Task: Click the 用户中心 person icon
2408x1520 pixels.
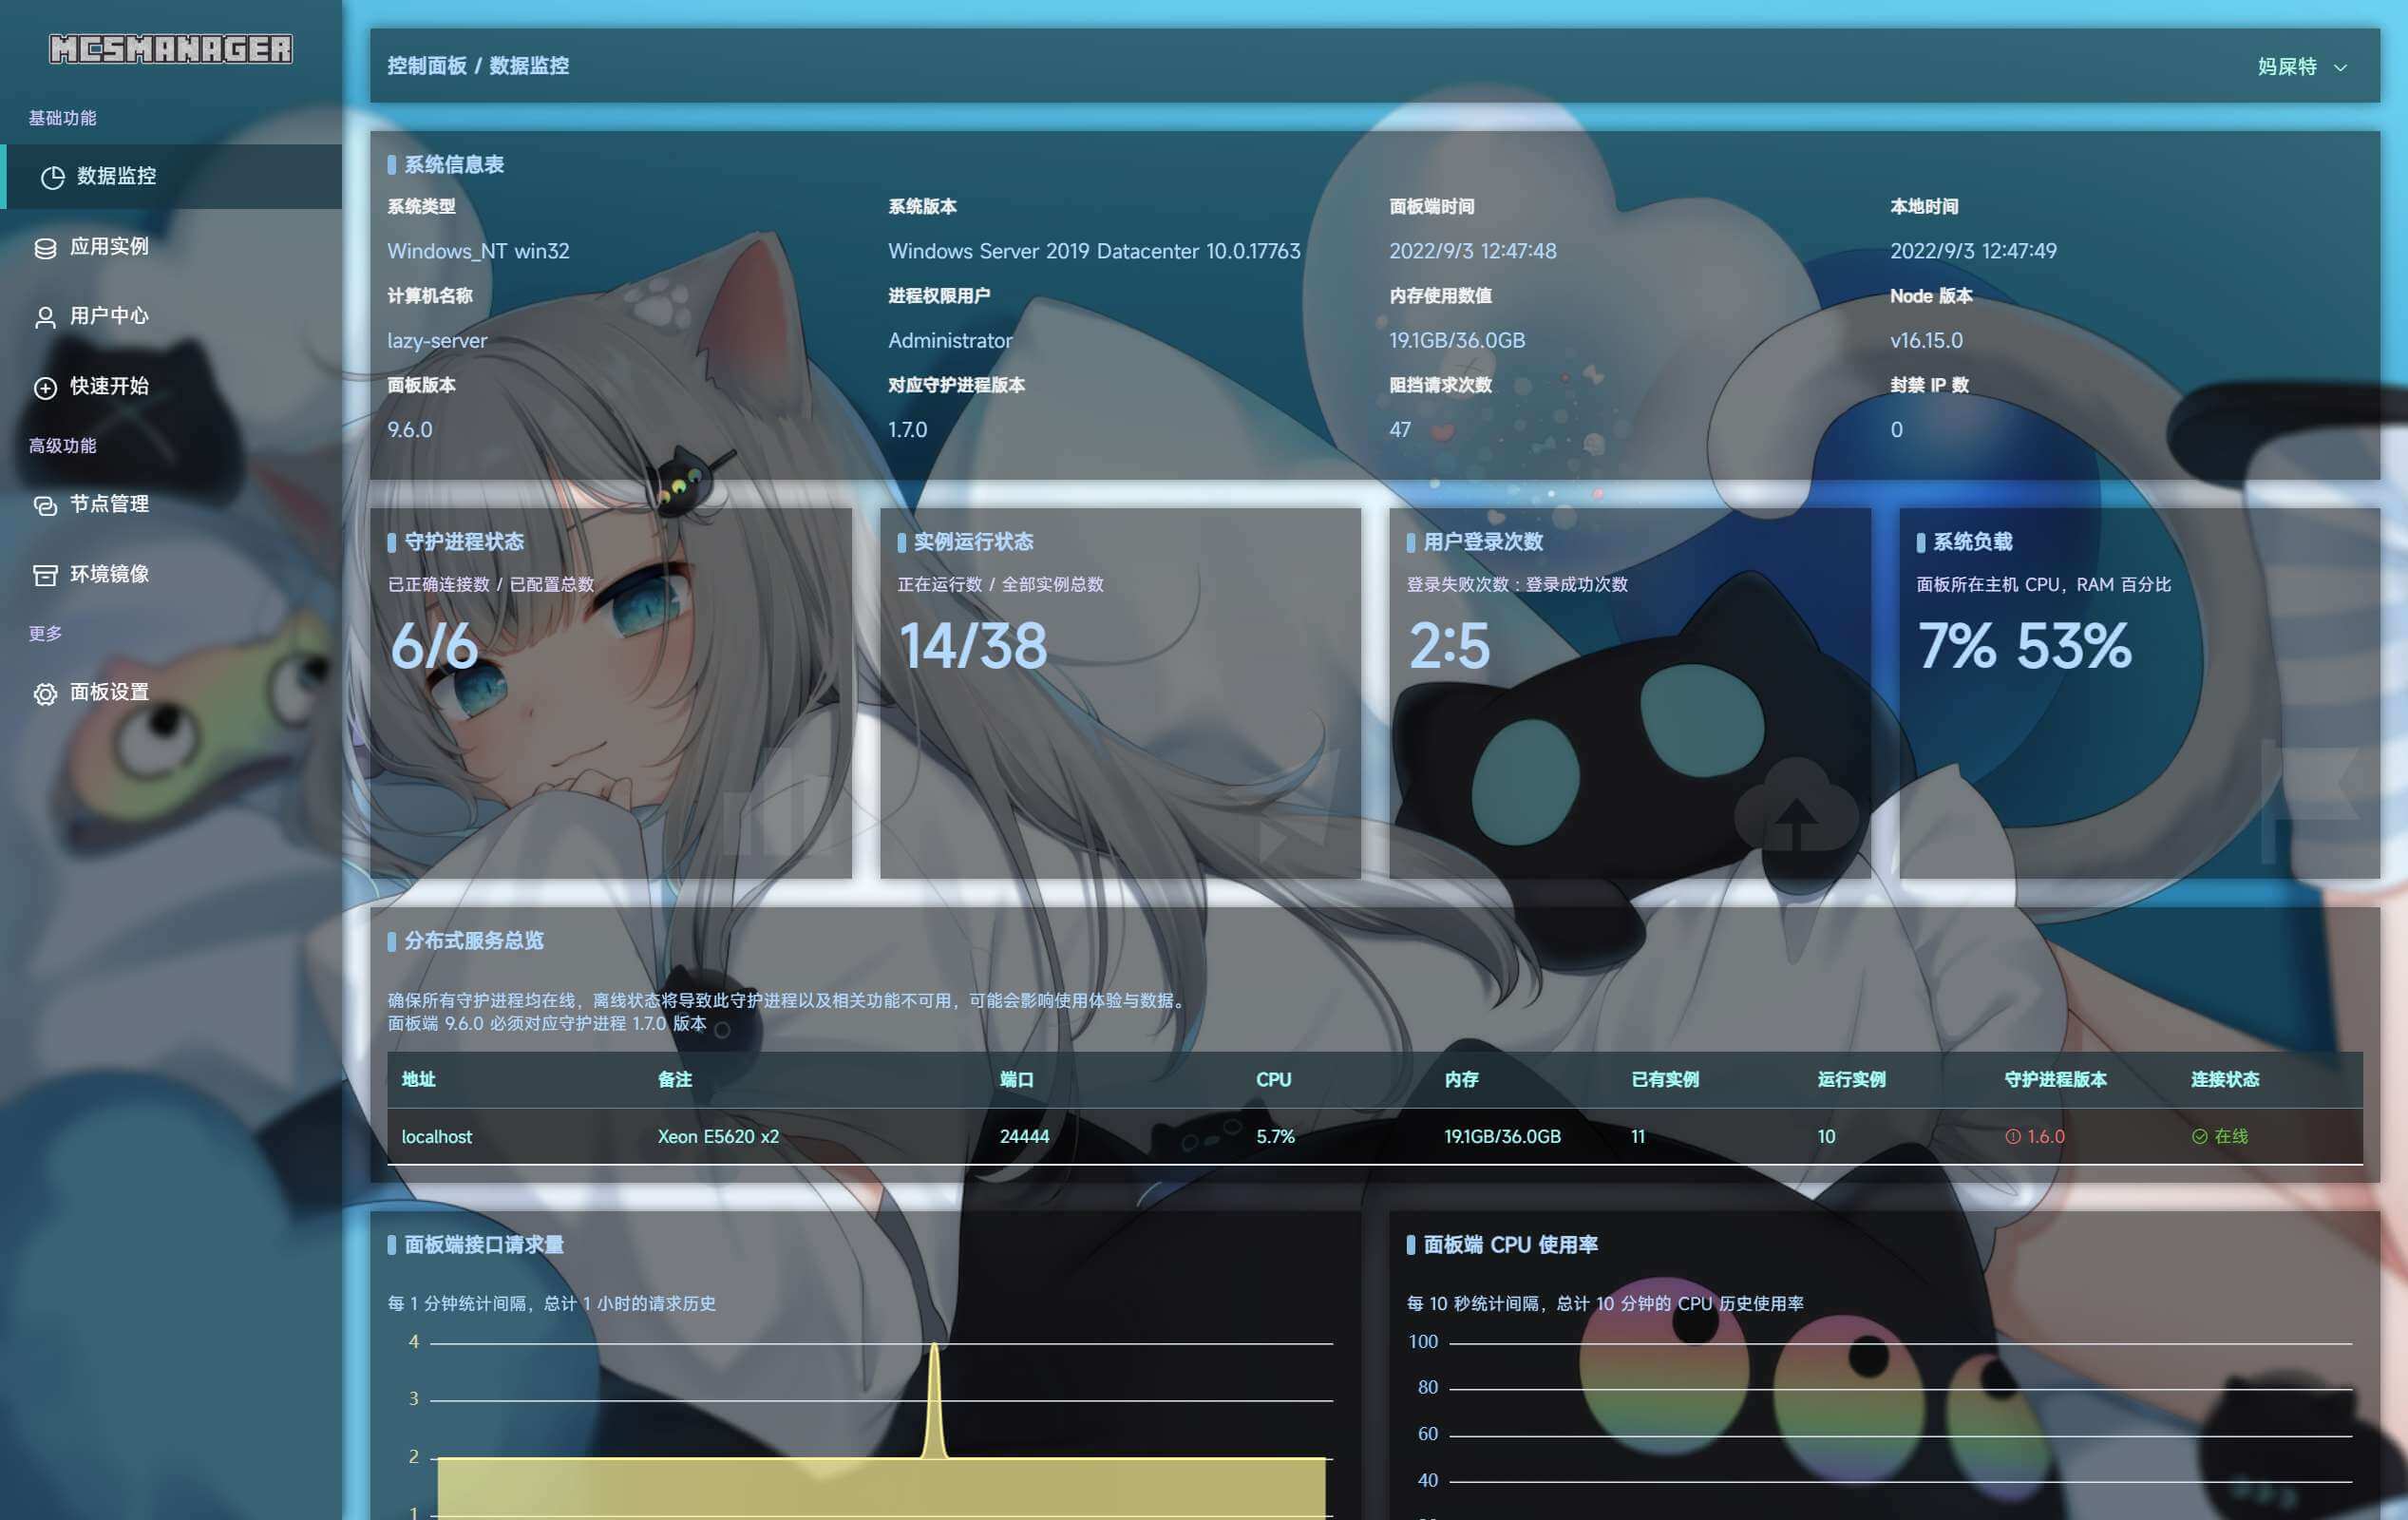Action: pos(45,318)
